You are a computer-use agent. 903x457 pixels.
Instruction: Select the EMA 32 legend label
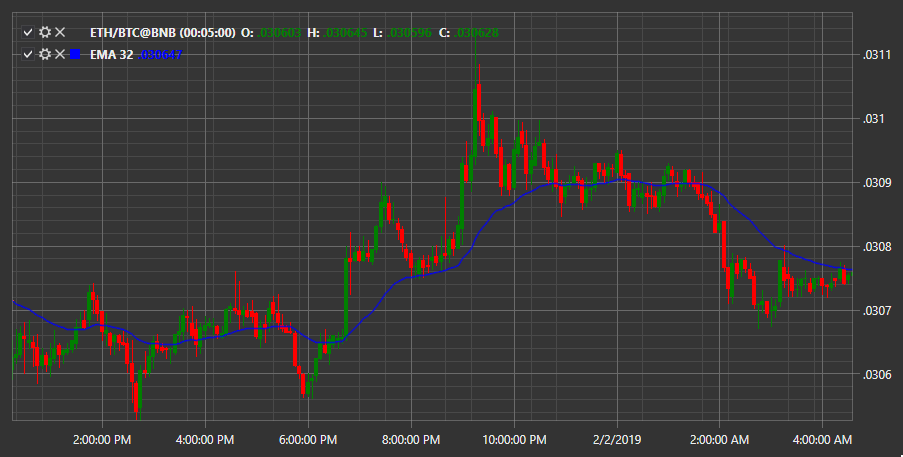tap(111, 55)
